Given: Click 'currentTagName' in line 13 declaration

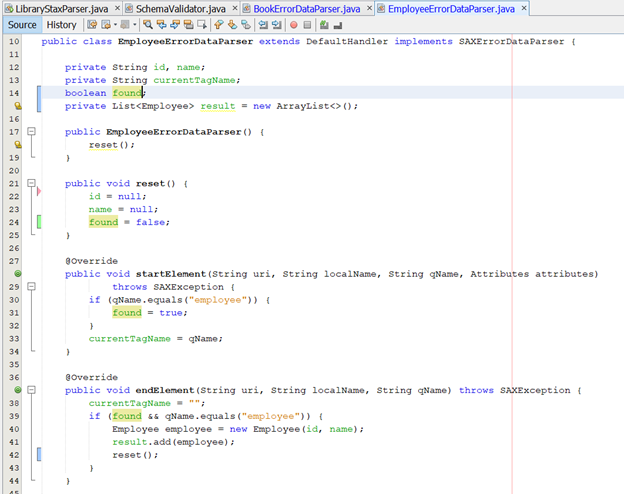Looking at the screenshot, I should pyautogui.click(x=195, y=80).
